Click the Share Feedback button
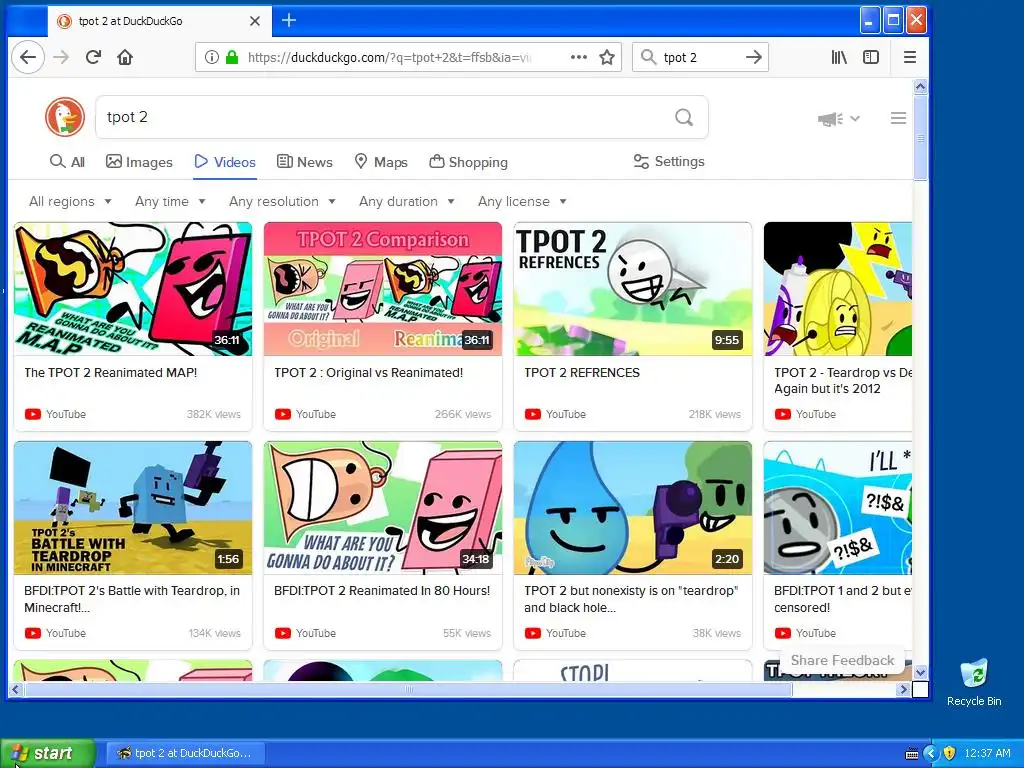 pos(842,660)
